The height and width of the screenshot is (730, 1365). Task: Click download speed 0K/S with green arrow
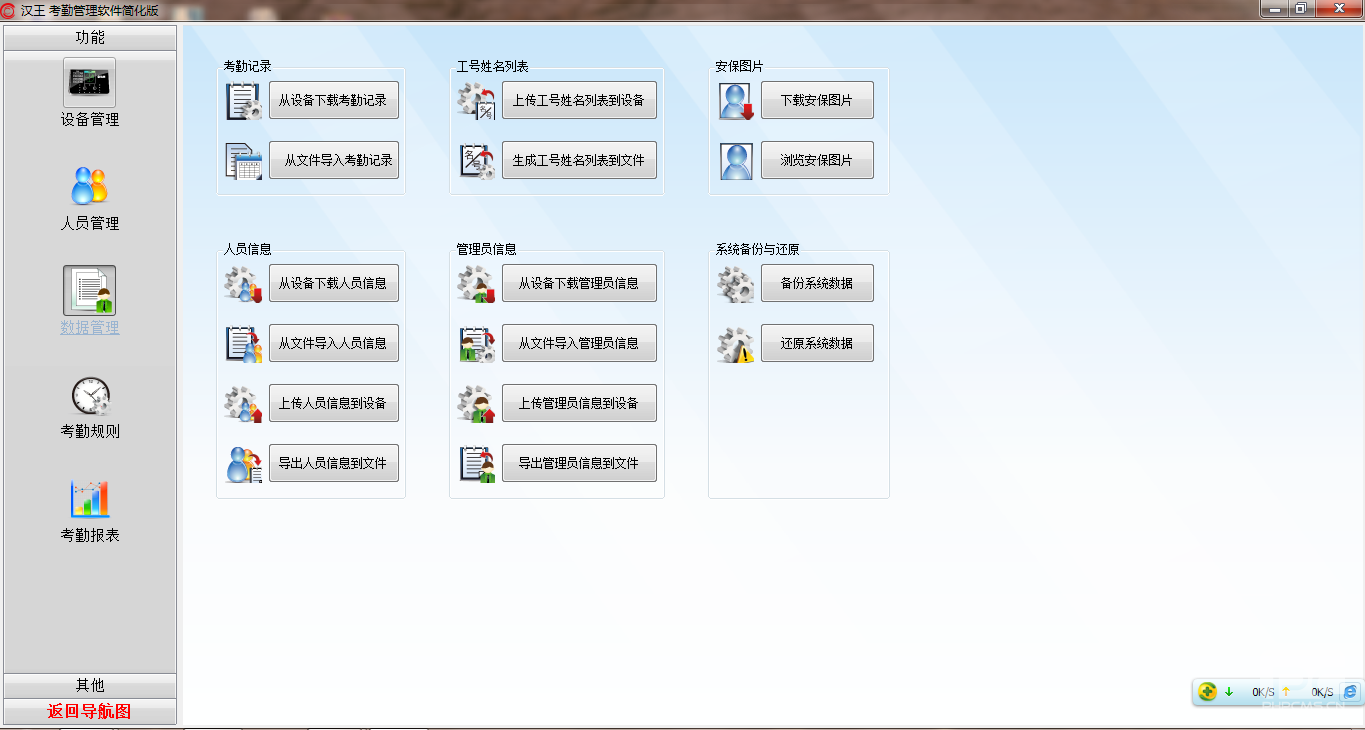pos(1250,692)
